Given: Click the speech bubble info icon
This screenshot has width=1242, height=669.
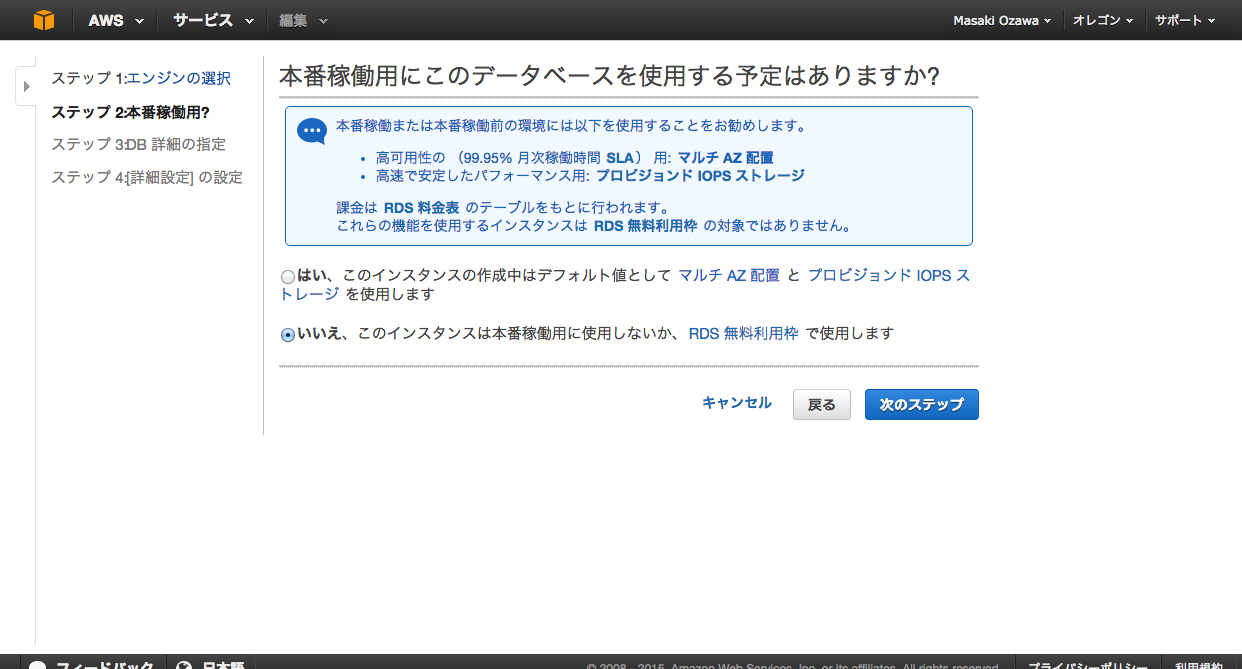Looking at the screenshot, I should click(312, 131).
